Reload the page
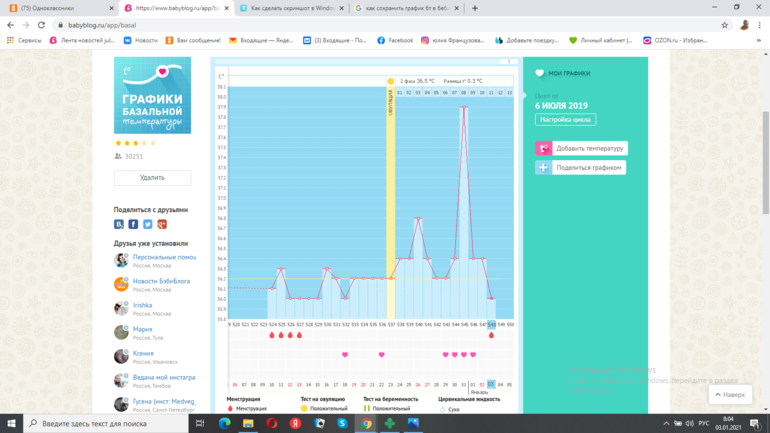770x433 pixels. tap(41, 25)
